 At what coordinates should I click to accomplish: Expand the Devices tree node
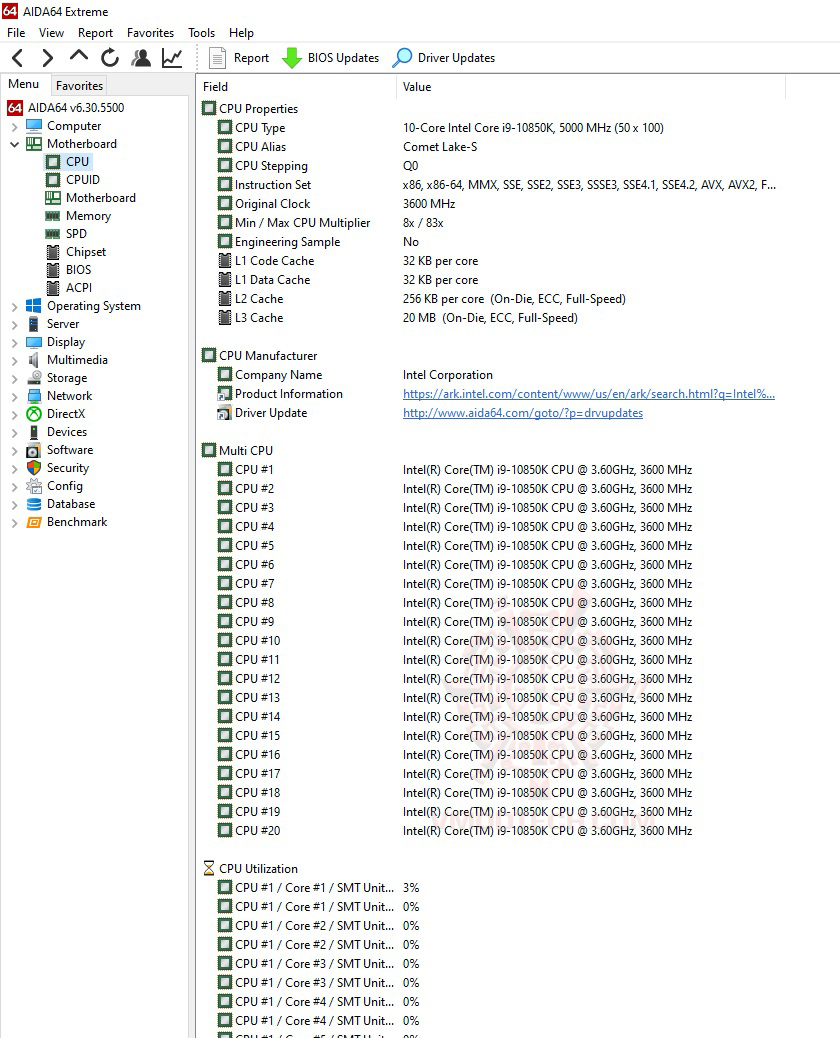click(15, 432)
